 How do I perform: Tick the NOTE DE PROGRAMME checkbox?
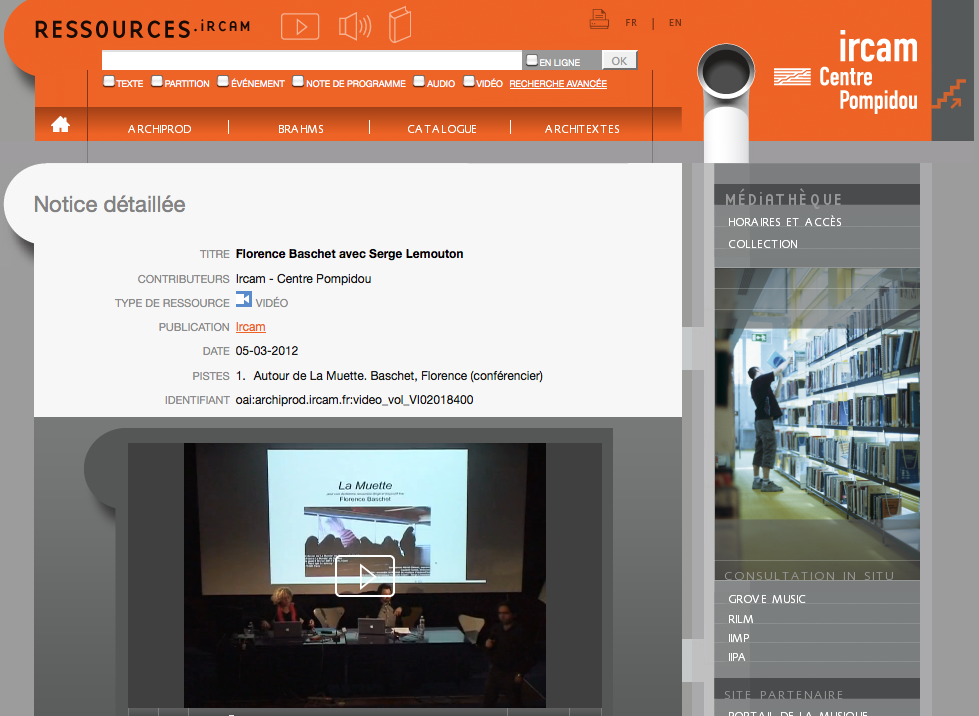298,81
